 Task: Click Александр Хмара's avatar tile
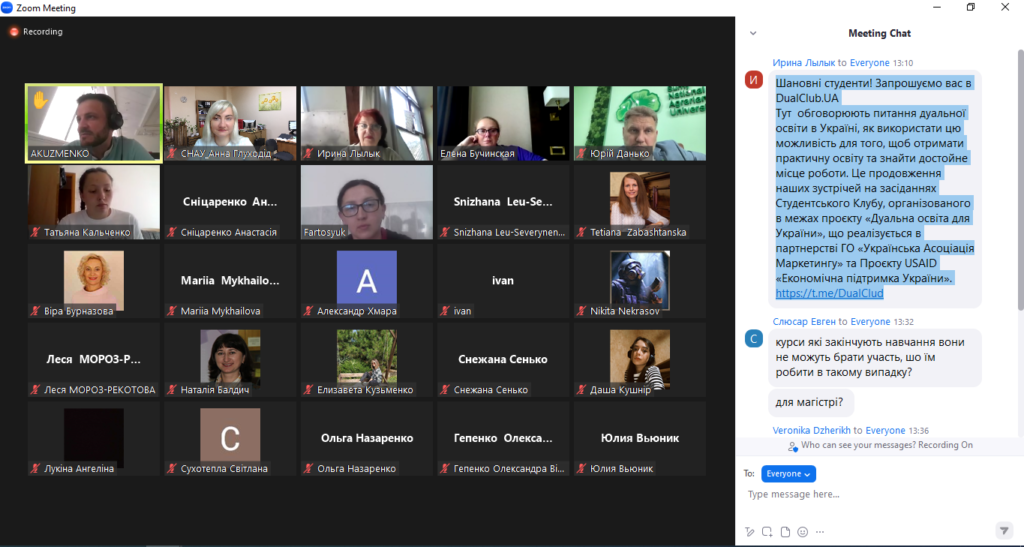367,281
